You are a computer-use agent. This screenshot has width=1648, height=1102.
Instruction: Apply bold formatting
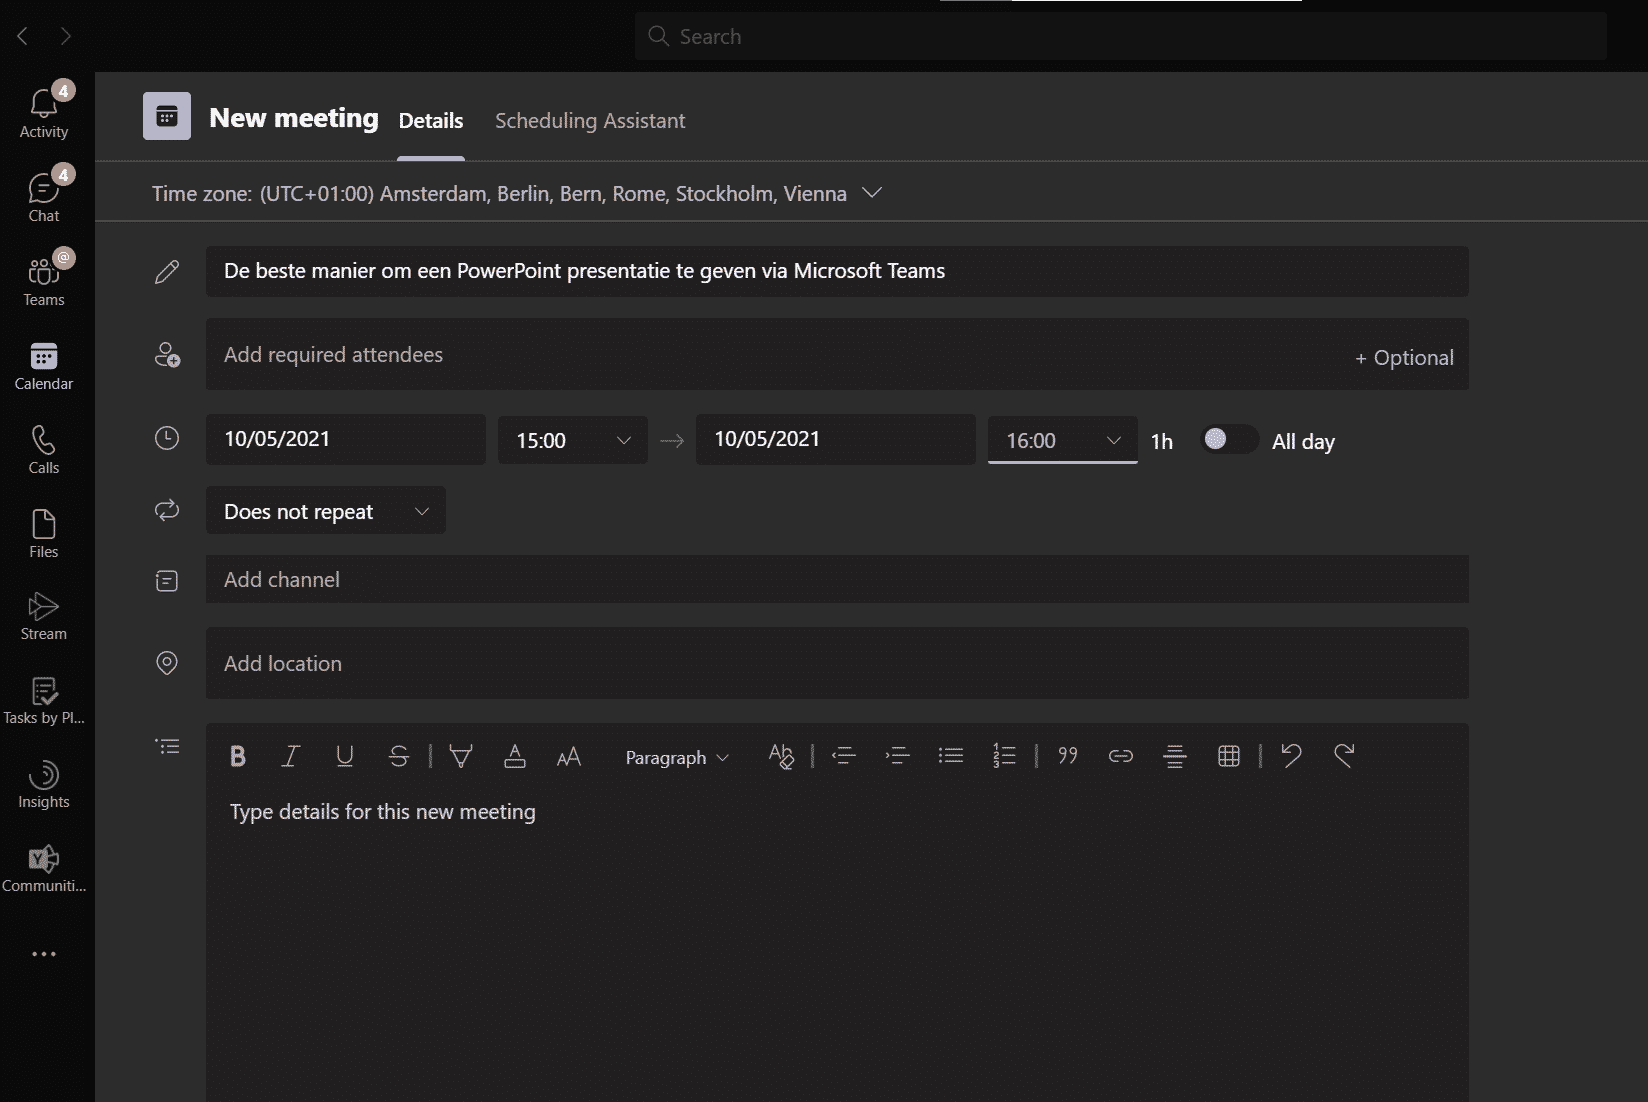pos(238,756)
